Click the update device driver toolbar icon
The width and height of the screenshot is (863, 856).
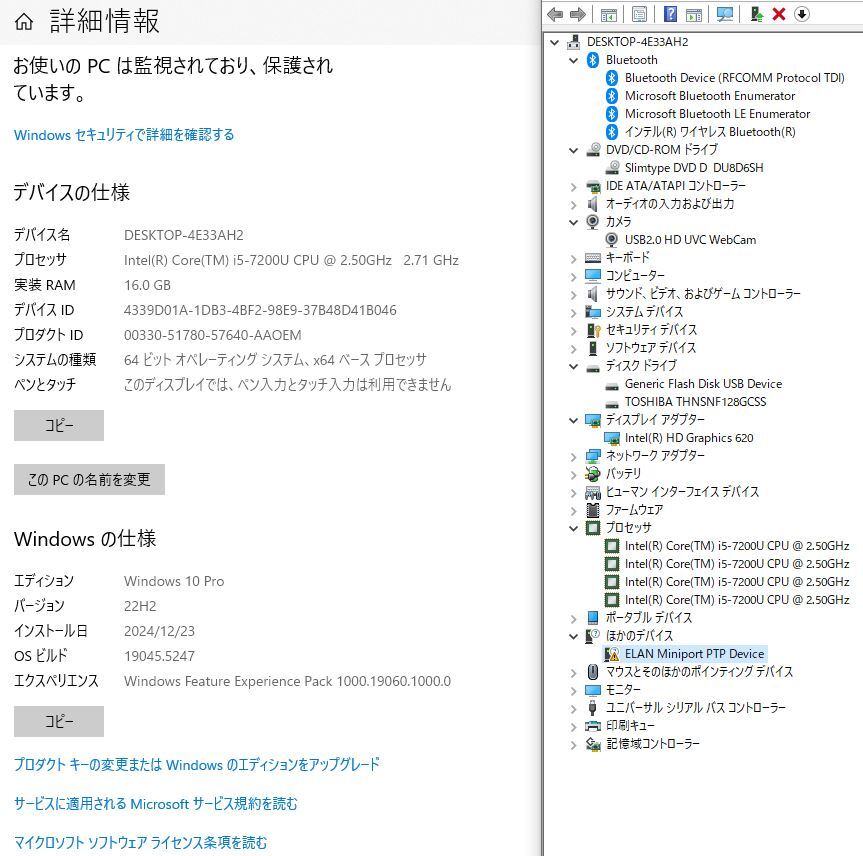[757, 14]
